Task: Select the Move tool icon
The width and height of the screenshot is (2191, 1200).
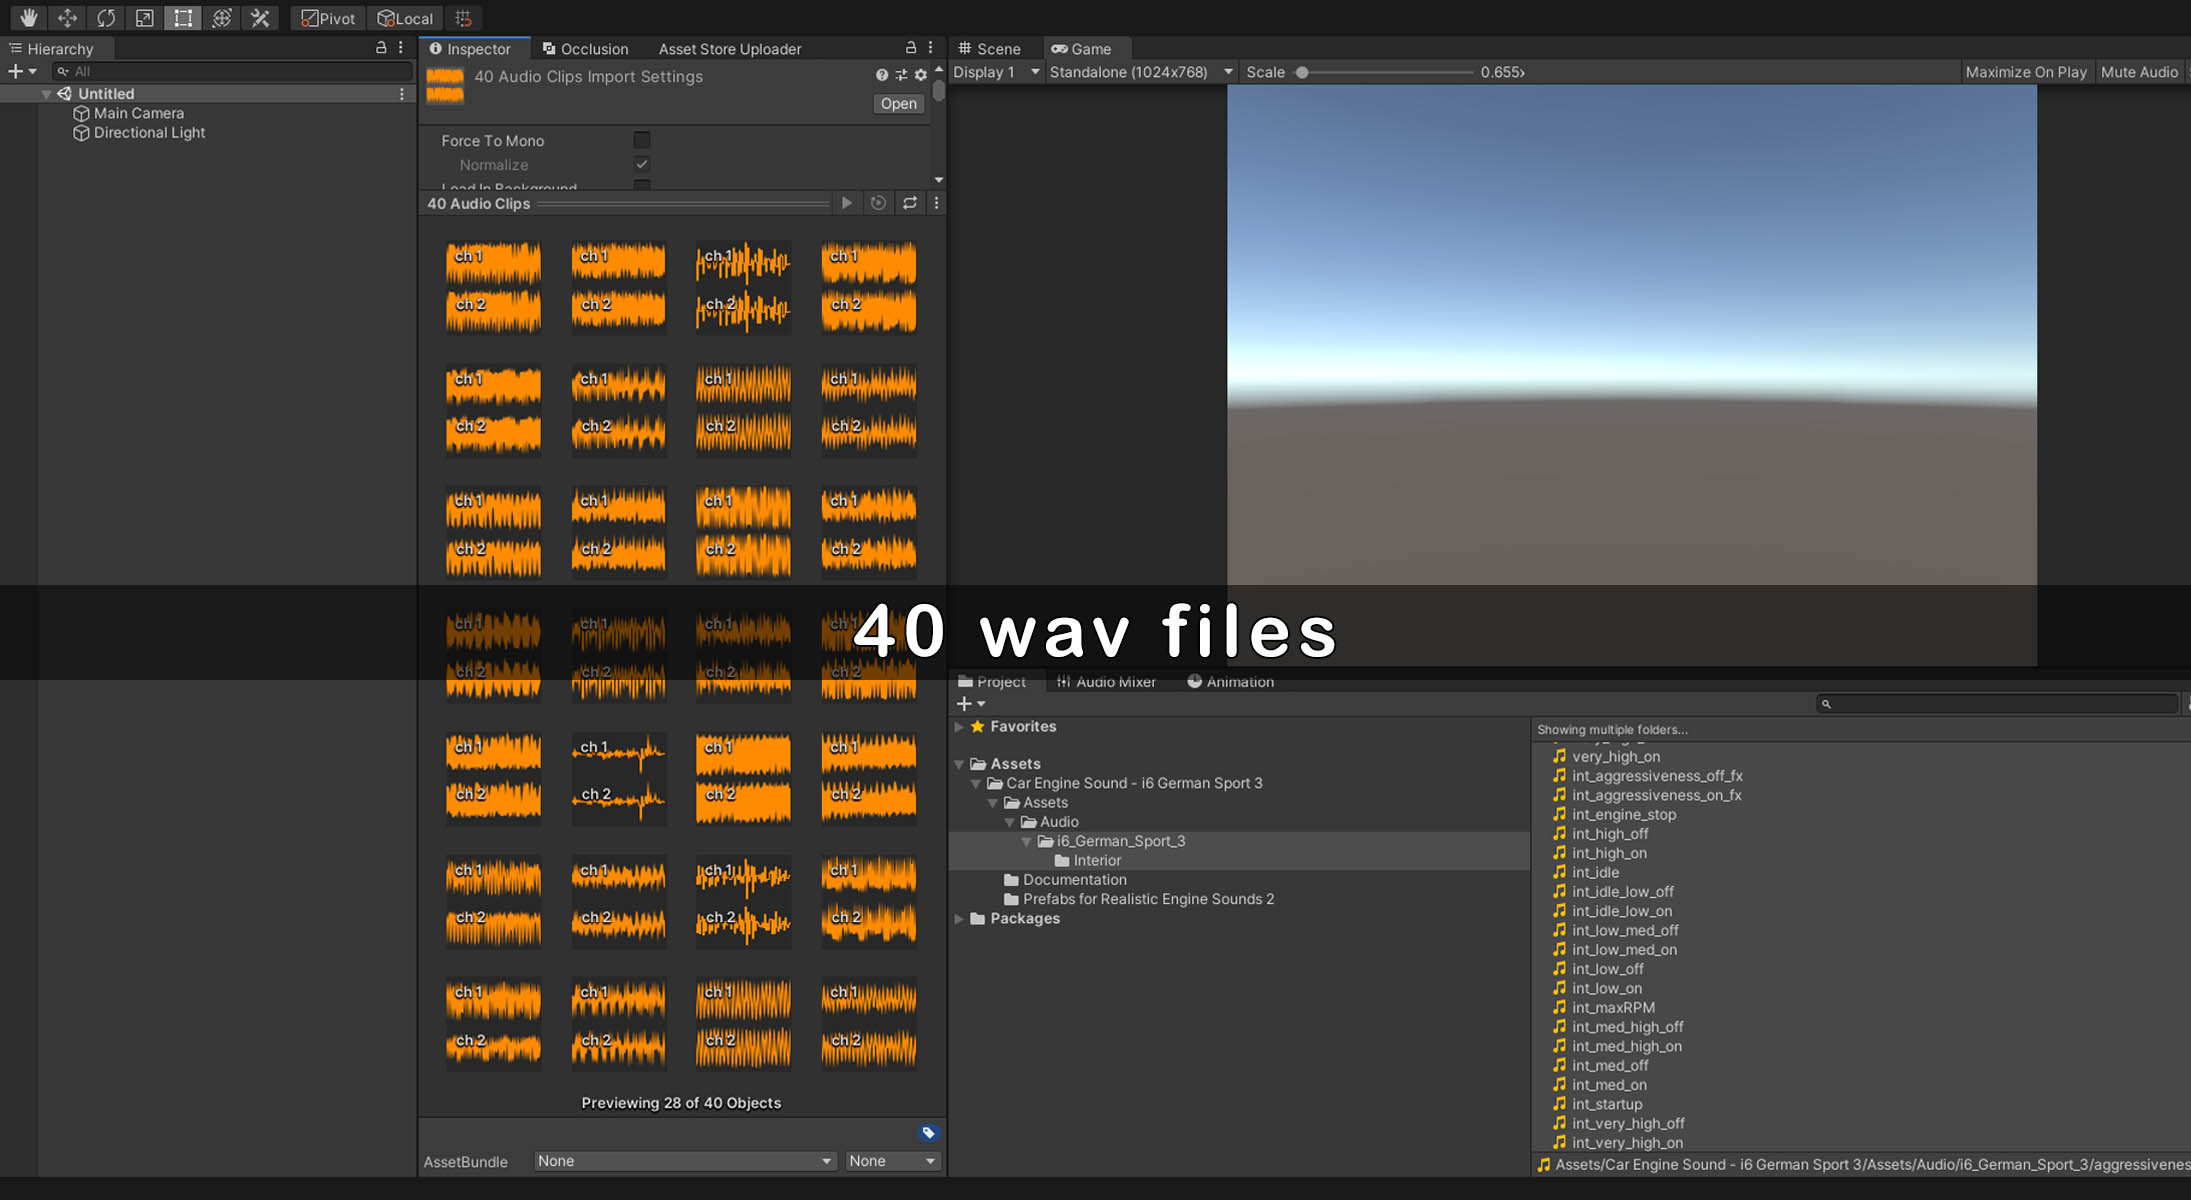Action: click(x=67, y=18)
